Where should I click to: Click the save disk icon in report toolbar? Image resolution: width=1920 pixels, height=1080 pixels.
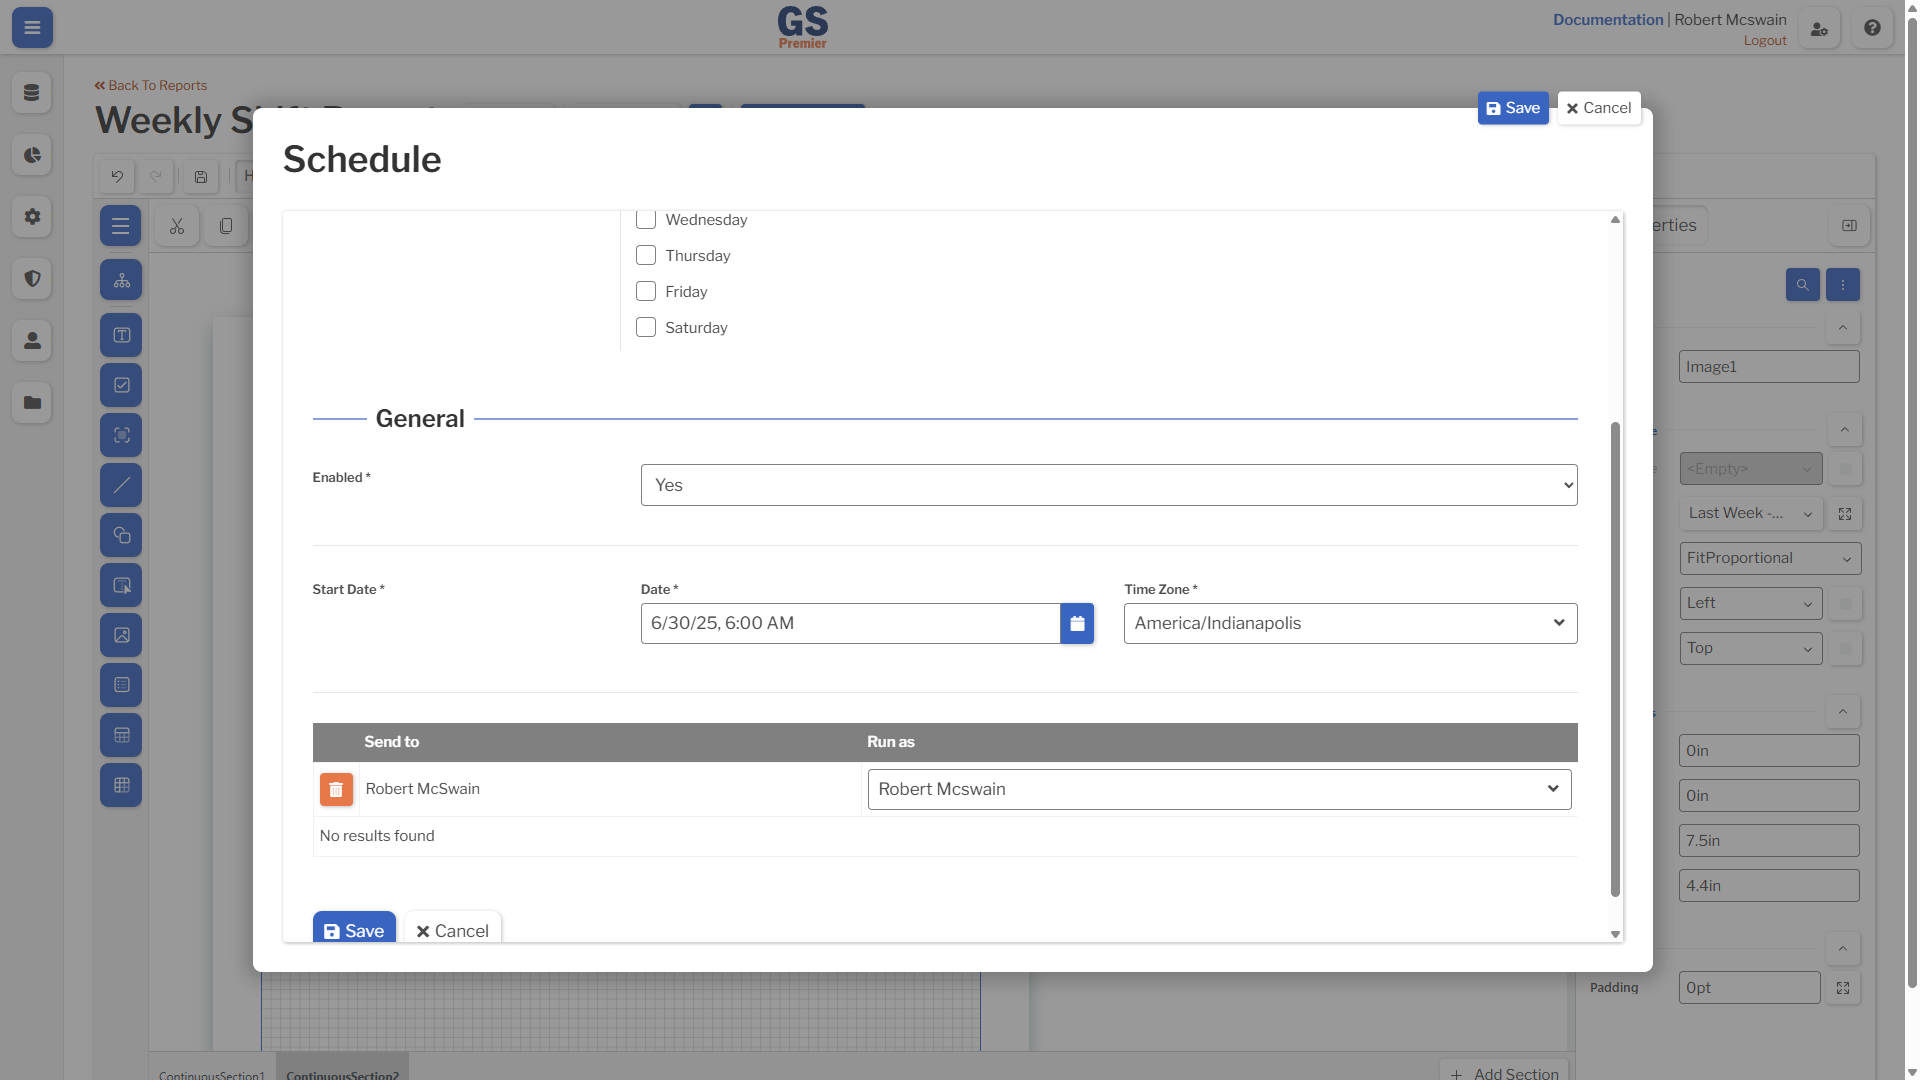point(201,177)
